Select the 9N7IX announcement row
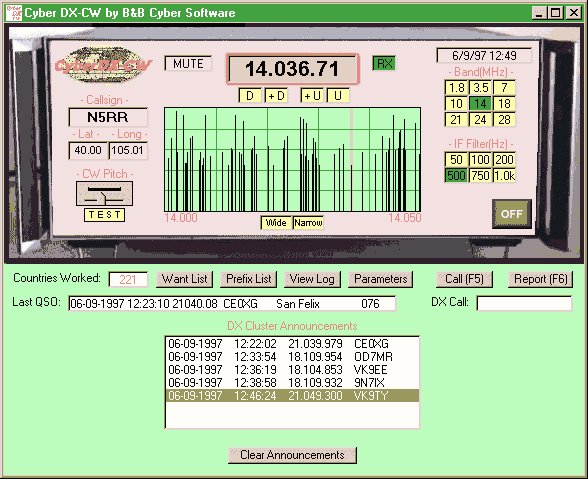 (x=292, y=383)
